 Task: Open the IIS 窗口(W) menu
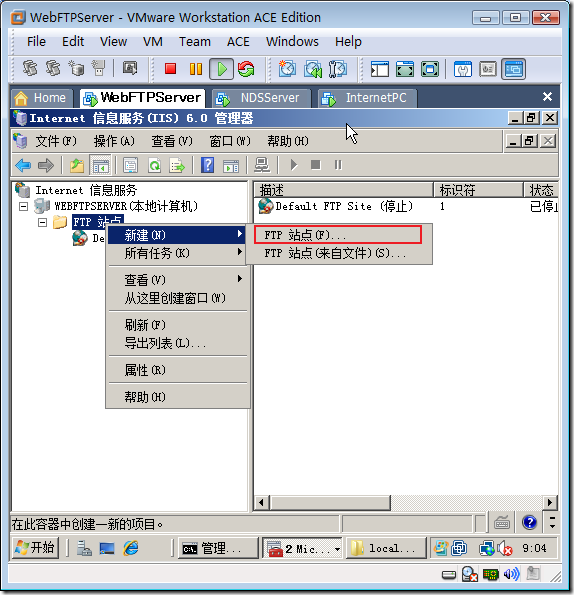(230, 141)
